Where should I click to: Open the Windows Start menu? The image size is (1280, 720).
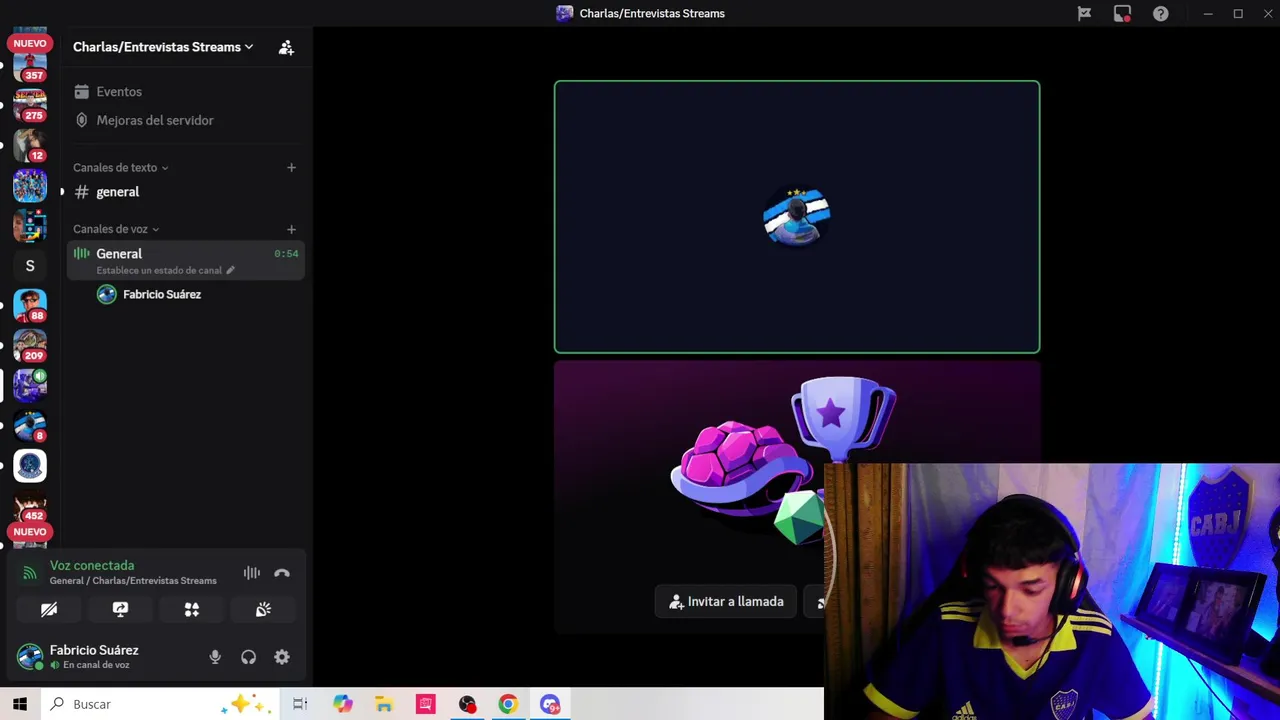coord(20,704)
